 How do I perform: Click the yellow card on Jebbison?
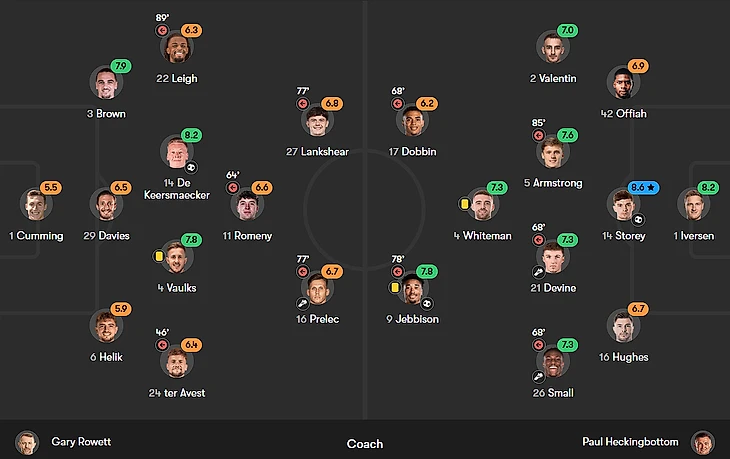click(396, 287)
